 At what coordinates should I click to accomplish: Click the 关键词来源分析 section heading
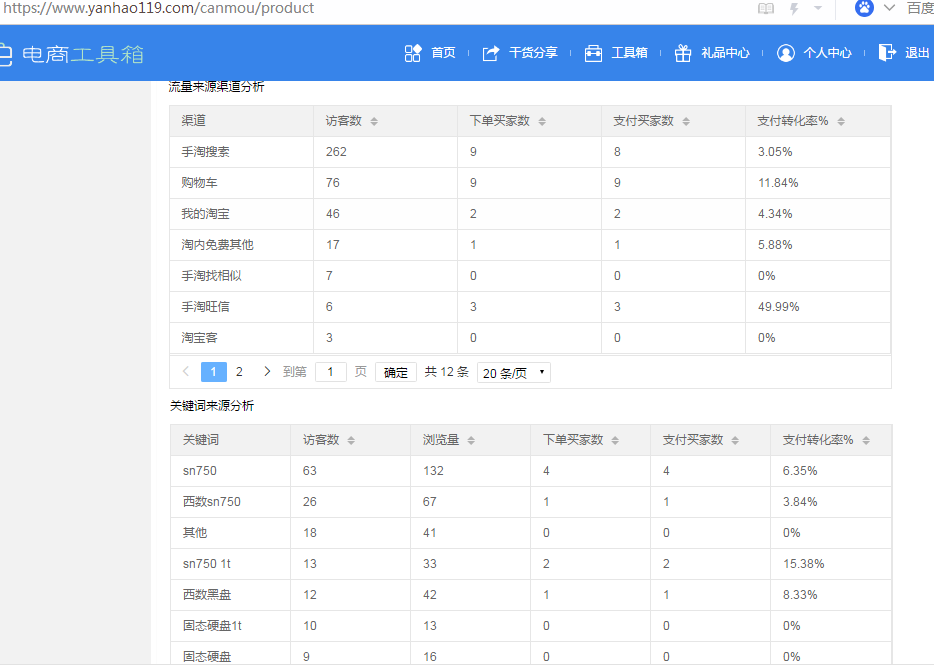[x=211, y=406]
